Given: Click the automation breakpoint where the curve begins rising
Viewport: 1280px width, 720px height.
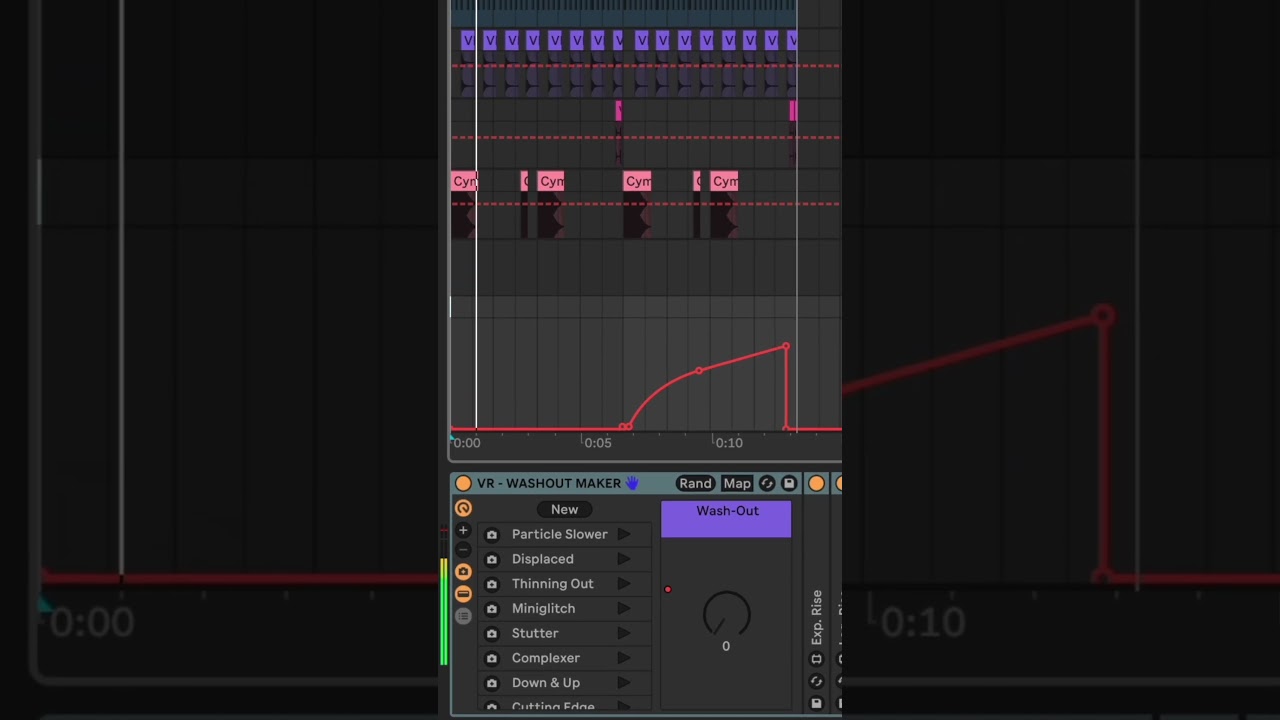Looking at the screenshot, I should point(628,427).
